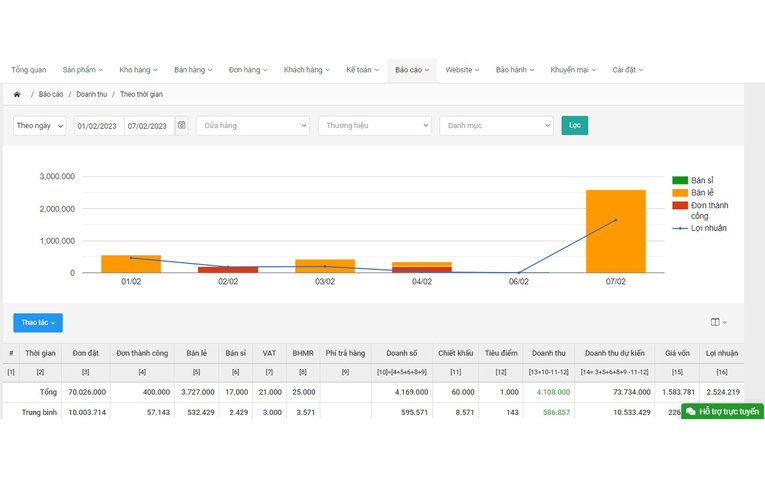Select total profit value 2.524.219
Screen dimensions: 765x478
(723, 392)
